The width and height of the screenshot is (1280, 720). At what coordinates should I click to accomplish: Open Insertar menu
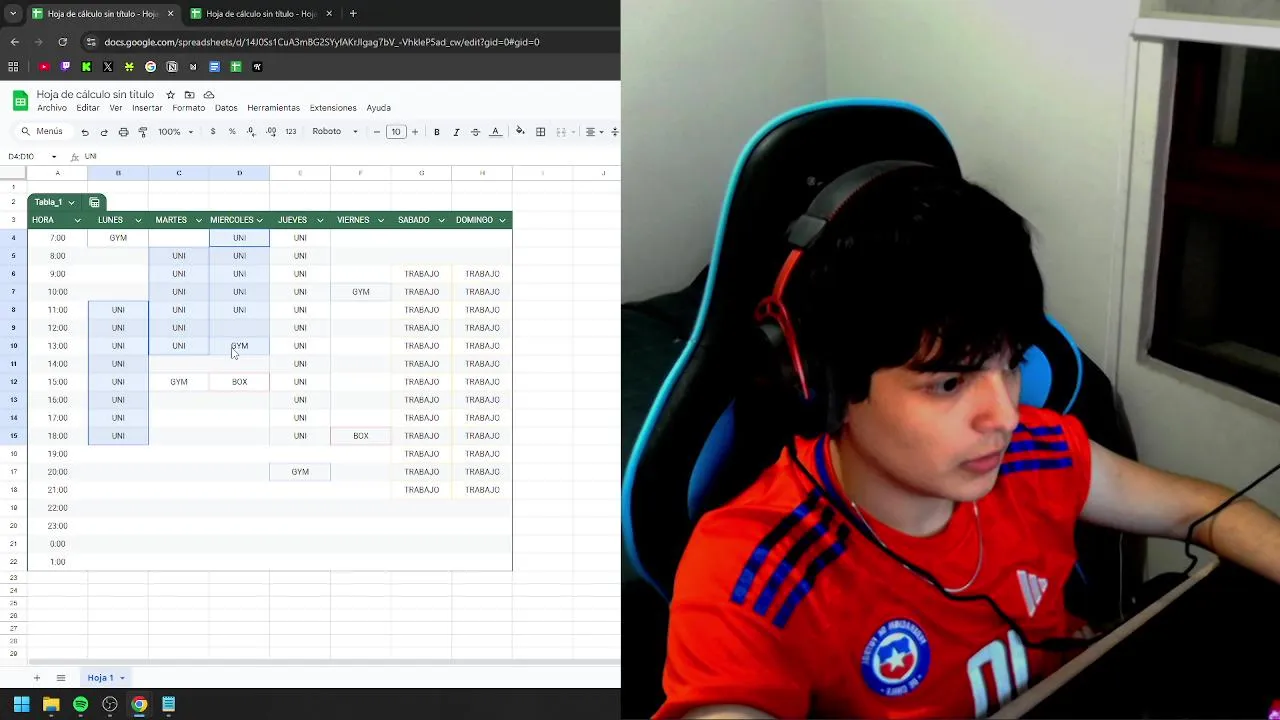(x=147, y=108)
